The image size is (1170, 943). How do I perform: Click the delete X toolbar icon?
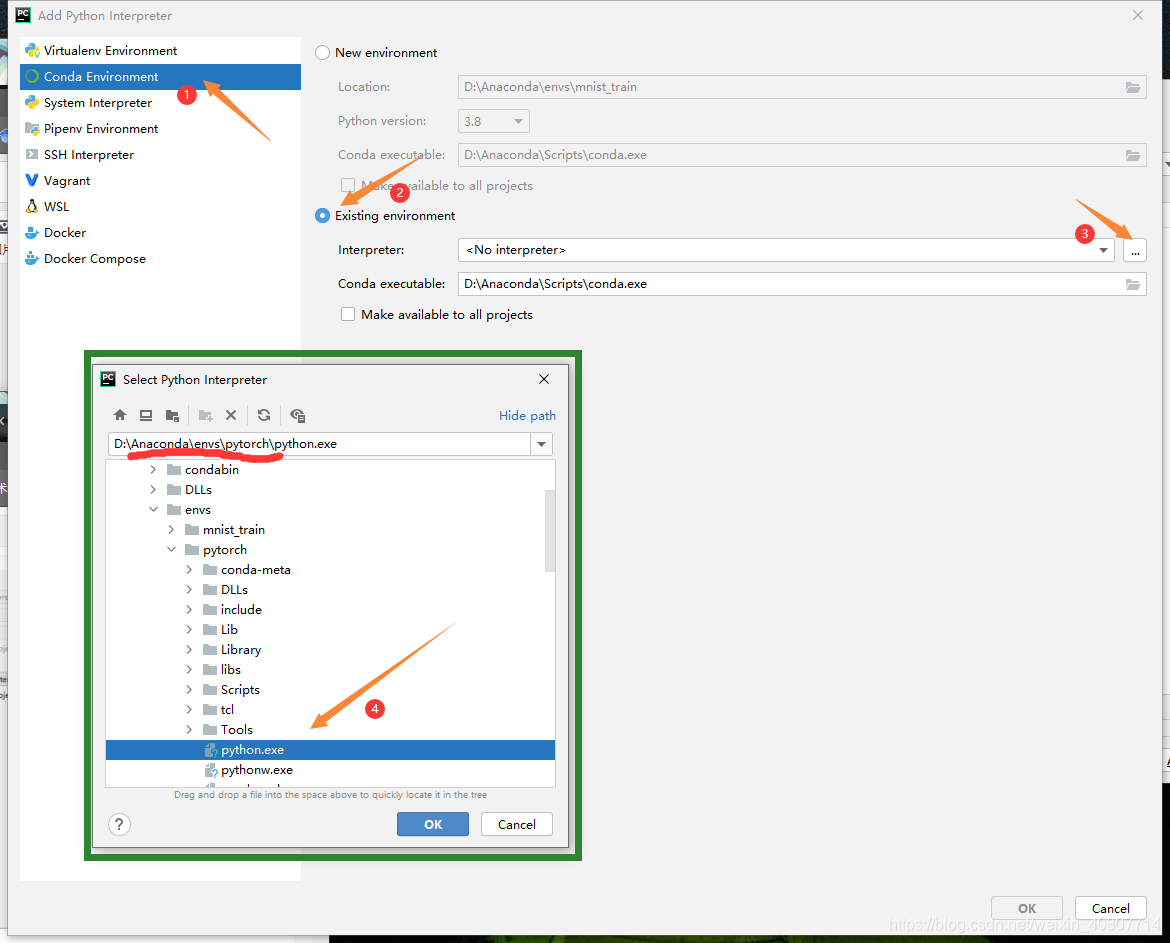coord(231,416)
